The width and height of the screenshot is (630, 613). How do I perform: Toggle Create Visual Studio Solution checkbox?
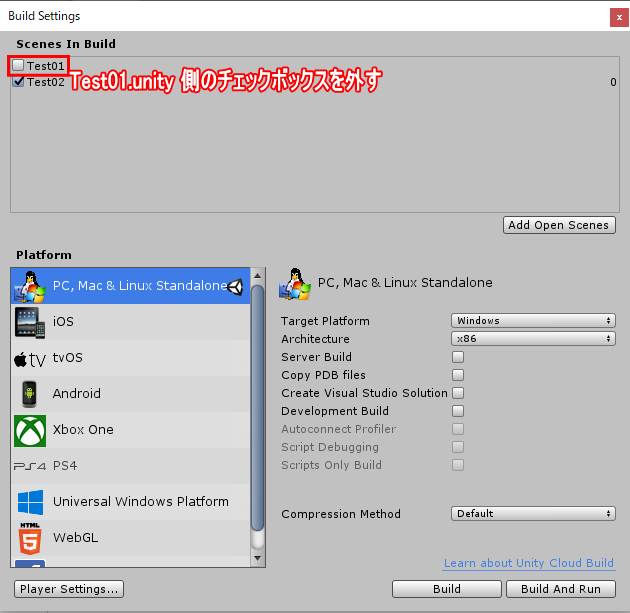(x=458, y=393)
